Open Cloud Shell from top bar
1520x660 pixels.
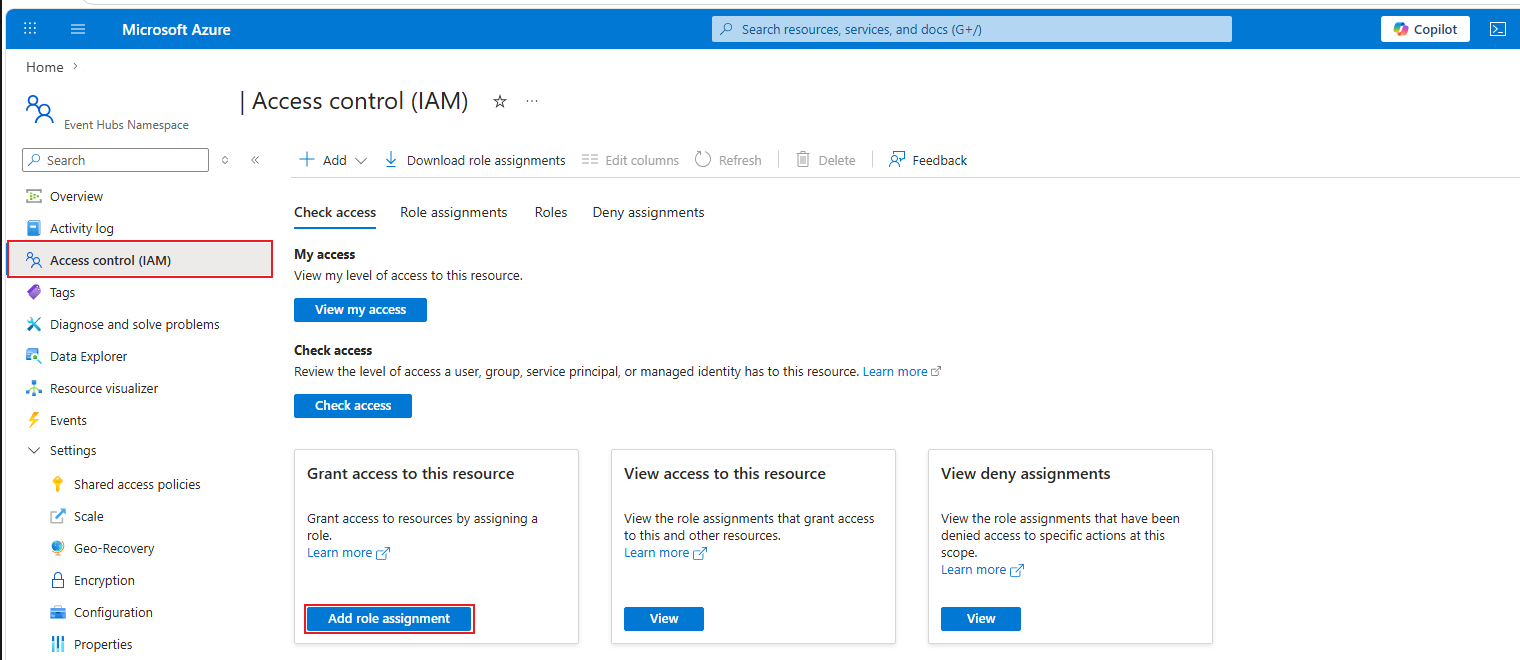[1498, 29]
